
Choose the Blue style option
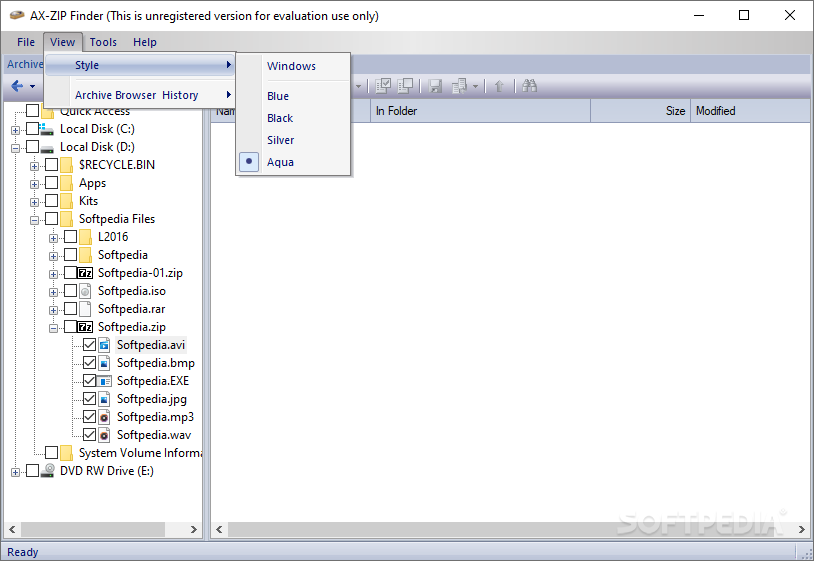293,96
